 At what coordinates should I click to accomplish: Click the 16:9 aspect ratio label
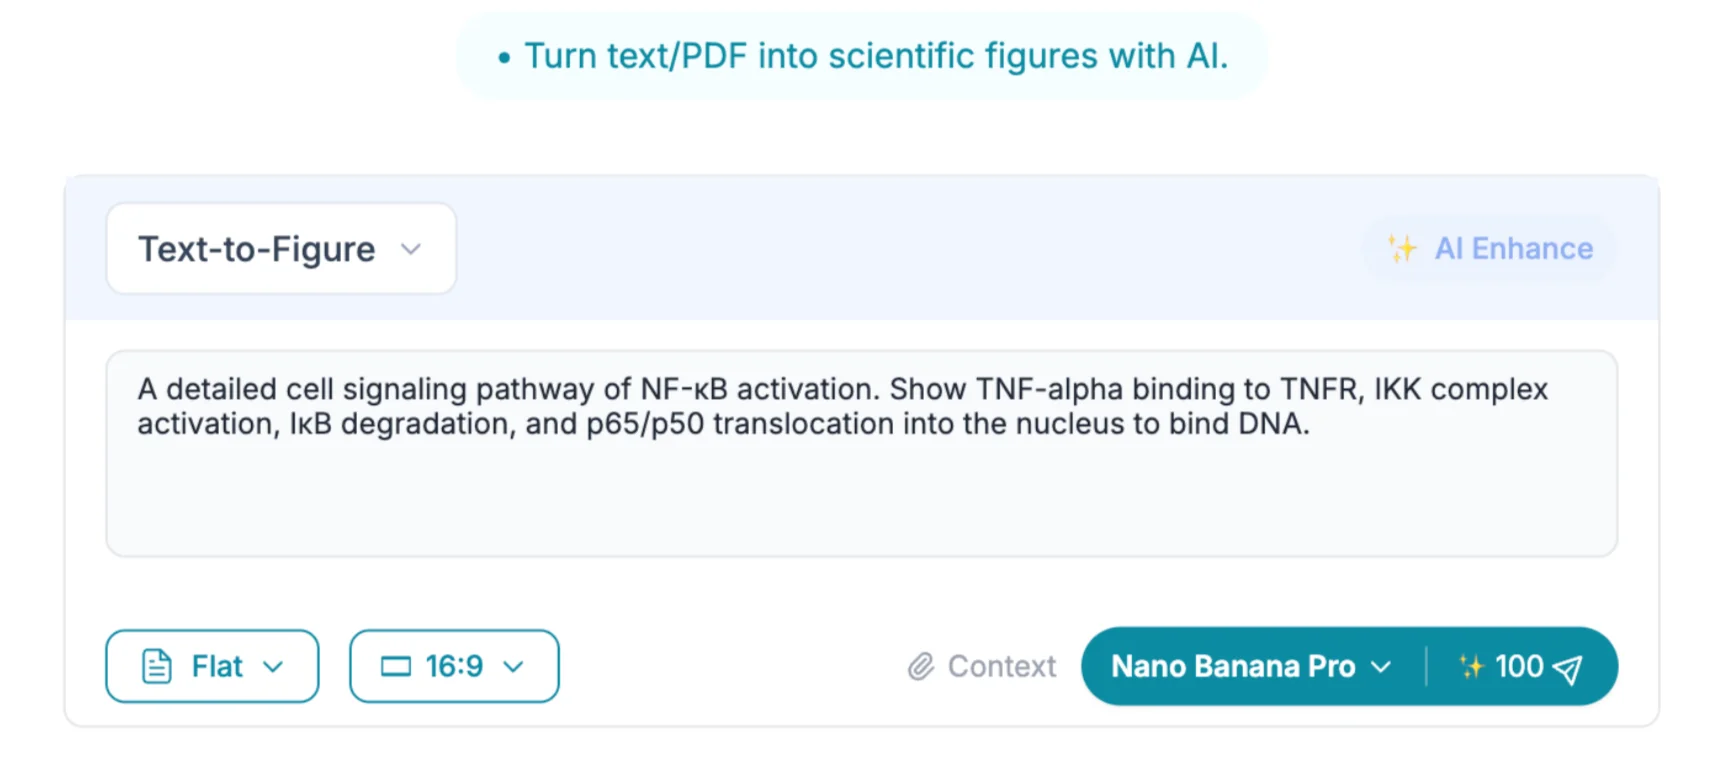pyautogui.click(x=454, y=666)
